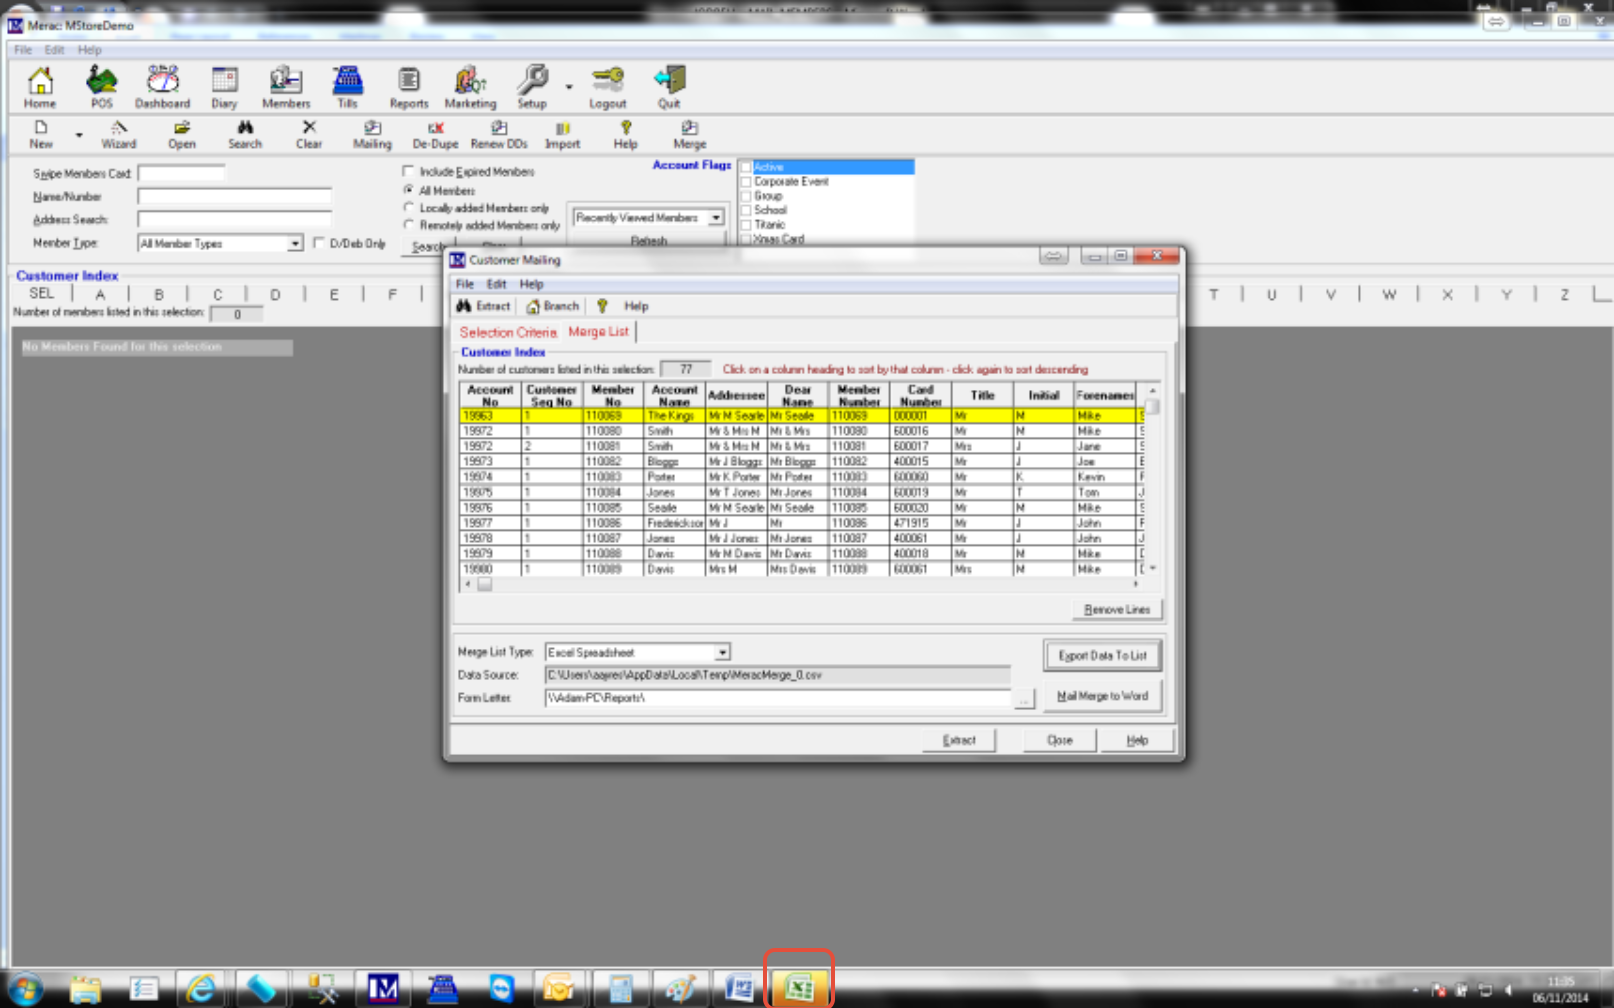Open the Member Type dropdown
The height and width of the screenshot is (1008, 1614).
pyautogui.click(x=295, y=244)
